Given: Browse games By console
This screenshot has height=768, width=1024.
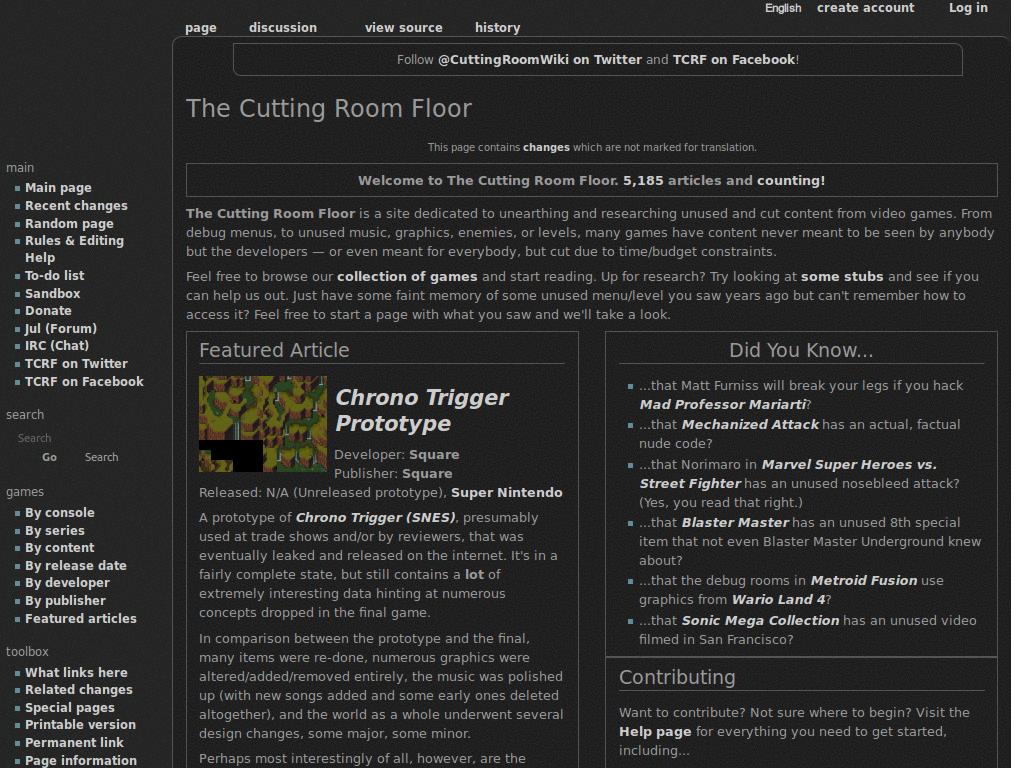Looking at the screenshot, I should pos(59,513).
